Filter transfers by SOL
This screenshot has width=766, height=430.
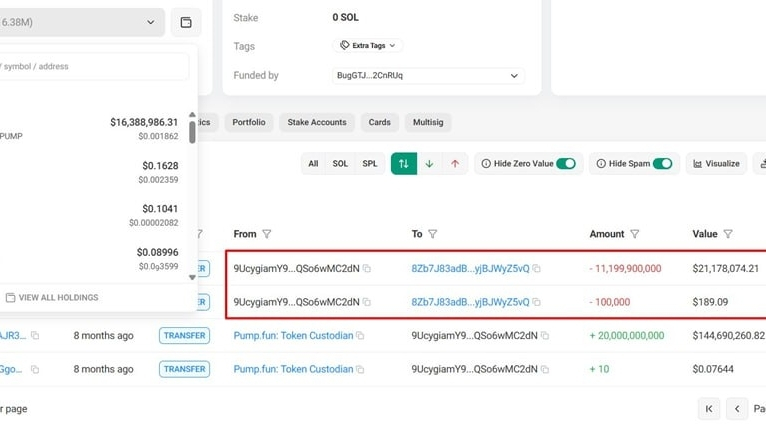[340, 164]
